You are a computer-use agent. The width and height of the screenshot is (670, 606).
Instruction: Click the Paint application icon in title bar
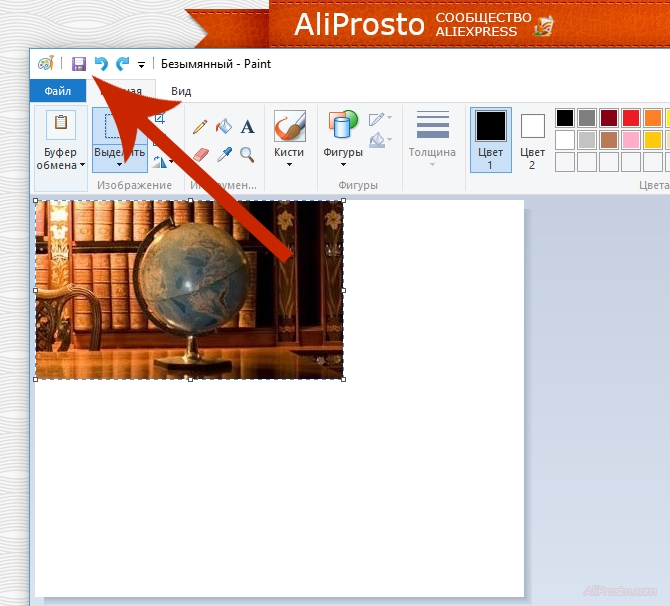(x=46, y=63)
